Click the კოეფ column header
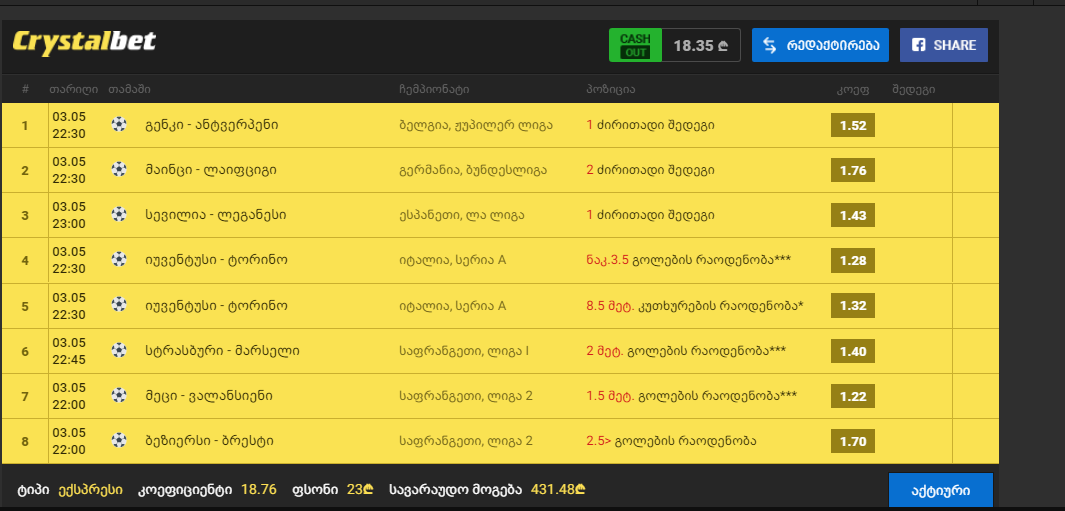1065x511 pixels. coord(852,89)
